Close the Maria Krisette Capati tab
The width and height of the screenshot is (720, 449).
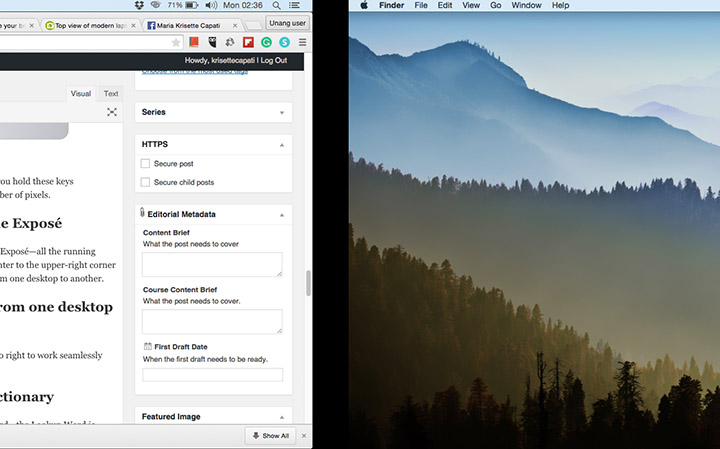tap(235, 26)
